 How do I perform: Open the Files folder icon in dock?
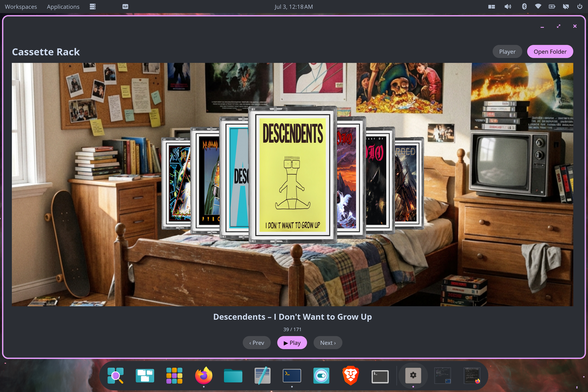click(233, 375)
